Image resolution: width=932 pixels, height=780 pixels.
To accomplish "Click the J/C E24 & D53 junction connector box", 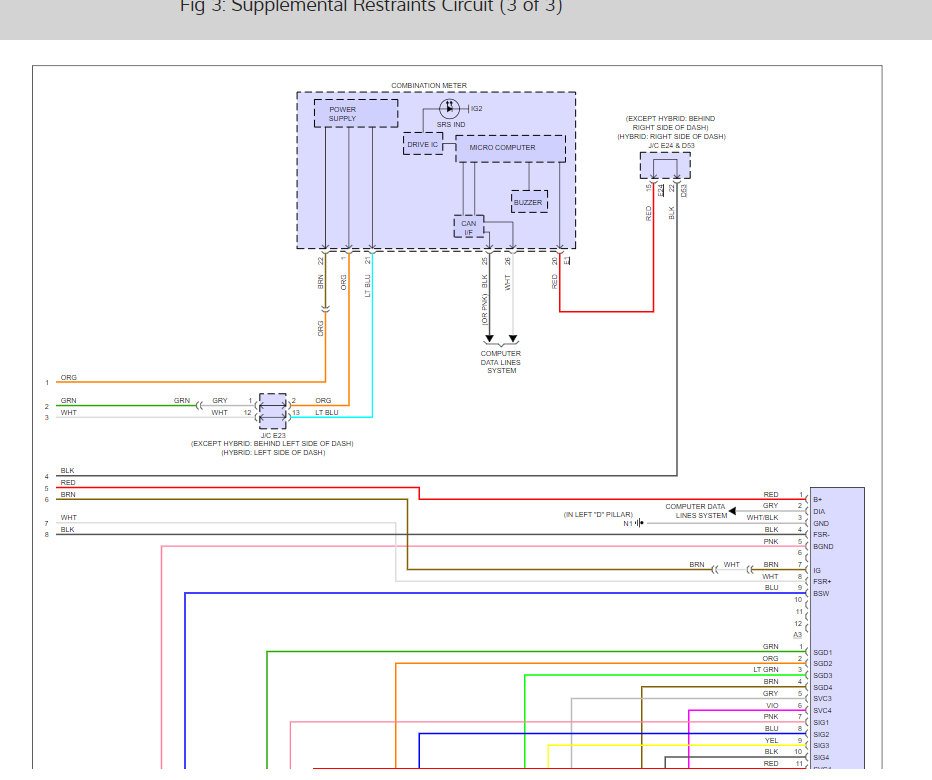I will pos(665,165).
